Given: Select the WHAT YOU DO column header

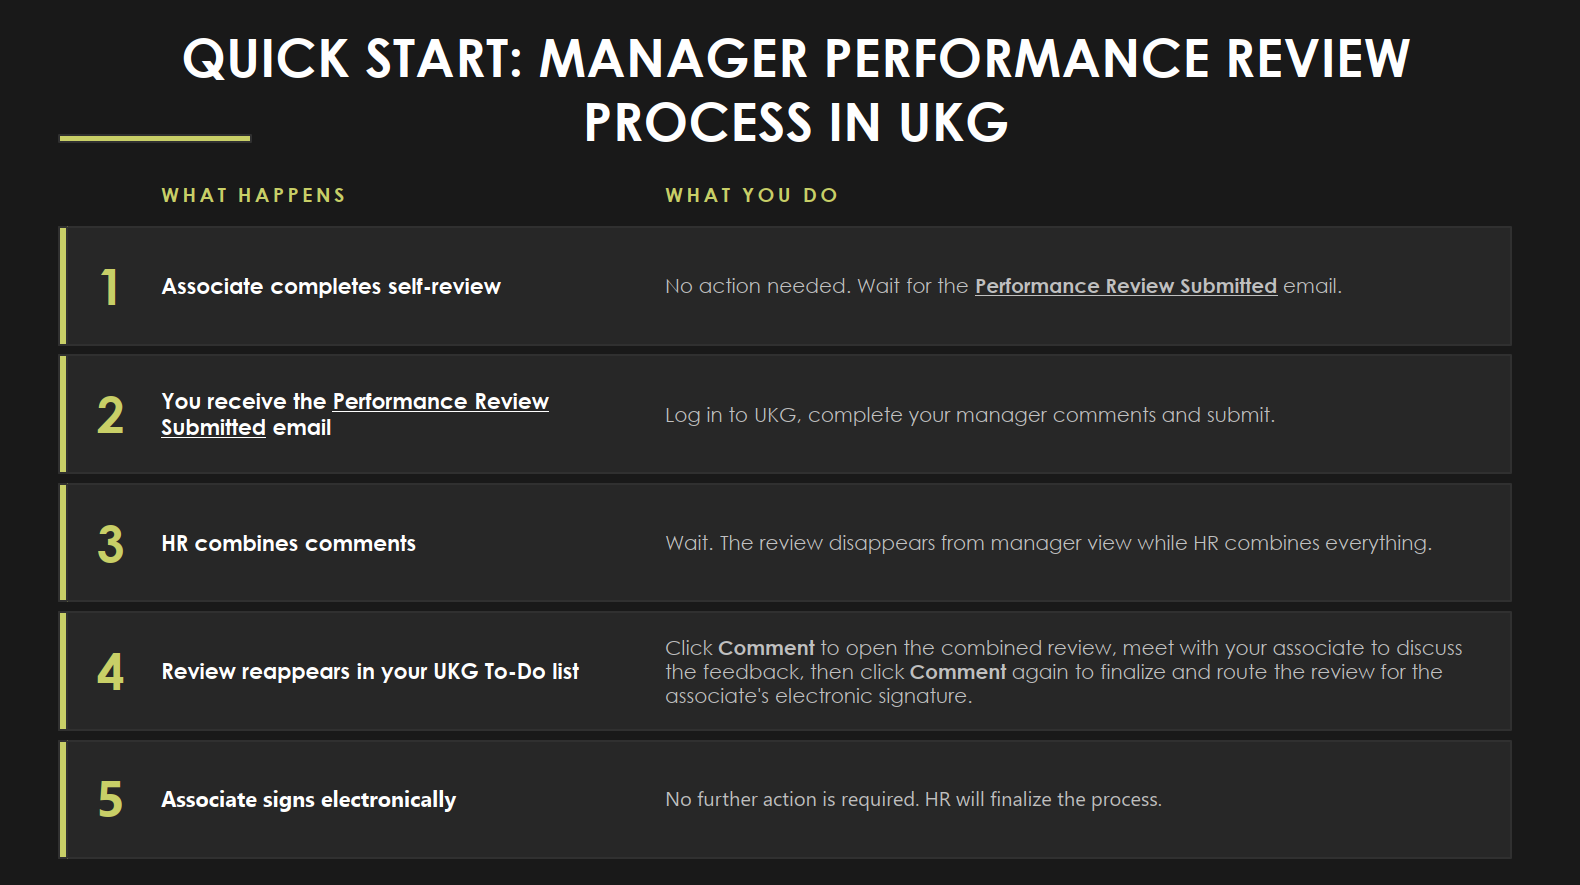Looking at the screenshot, I should click(752, 195).
